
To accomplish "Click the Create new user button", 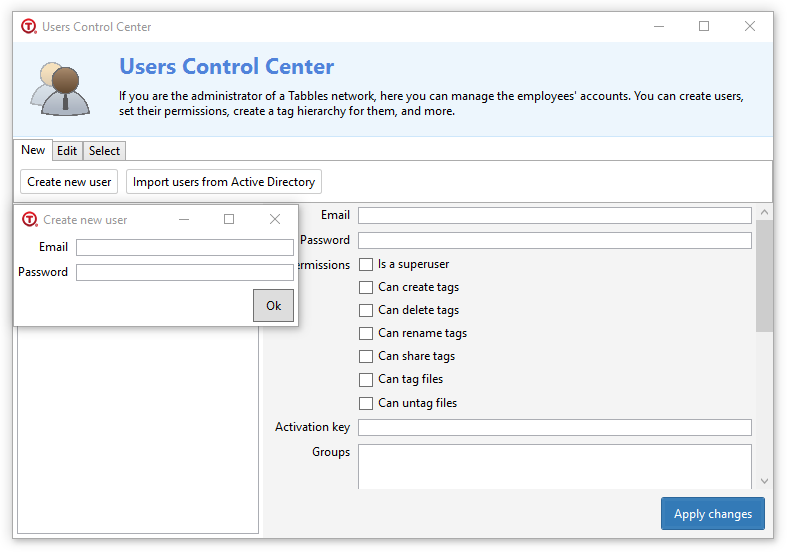I will tap(69, 182).
